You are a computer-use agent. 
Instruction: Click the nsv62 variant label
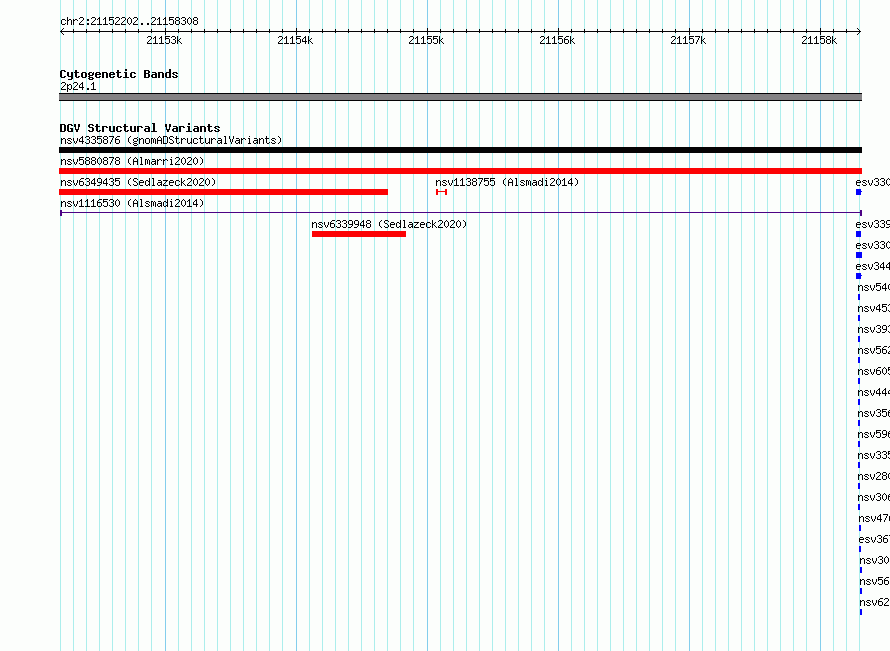[x=875, y=602]
